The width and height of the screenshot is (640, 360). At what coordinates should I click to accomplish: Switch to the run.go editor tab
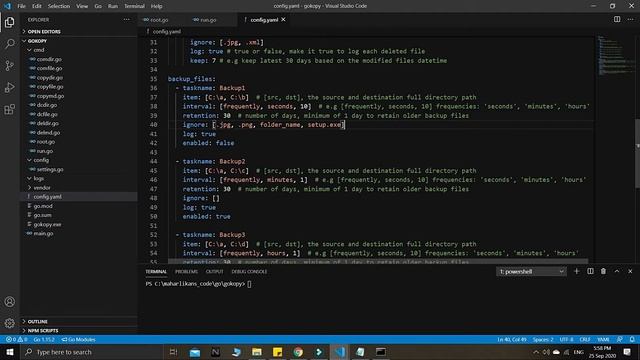coord(208,20)
